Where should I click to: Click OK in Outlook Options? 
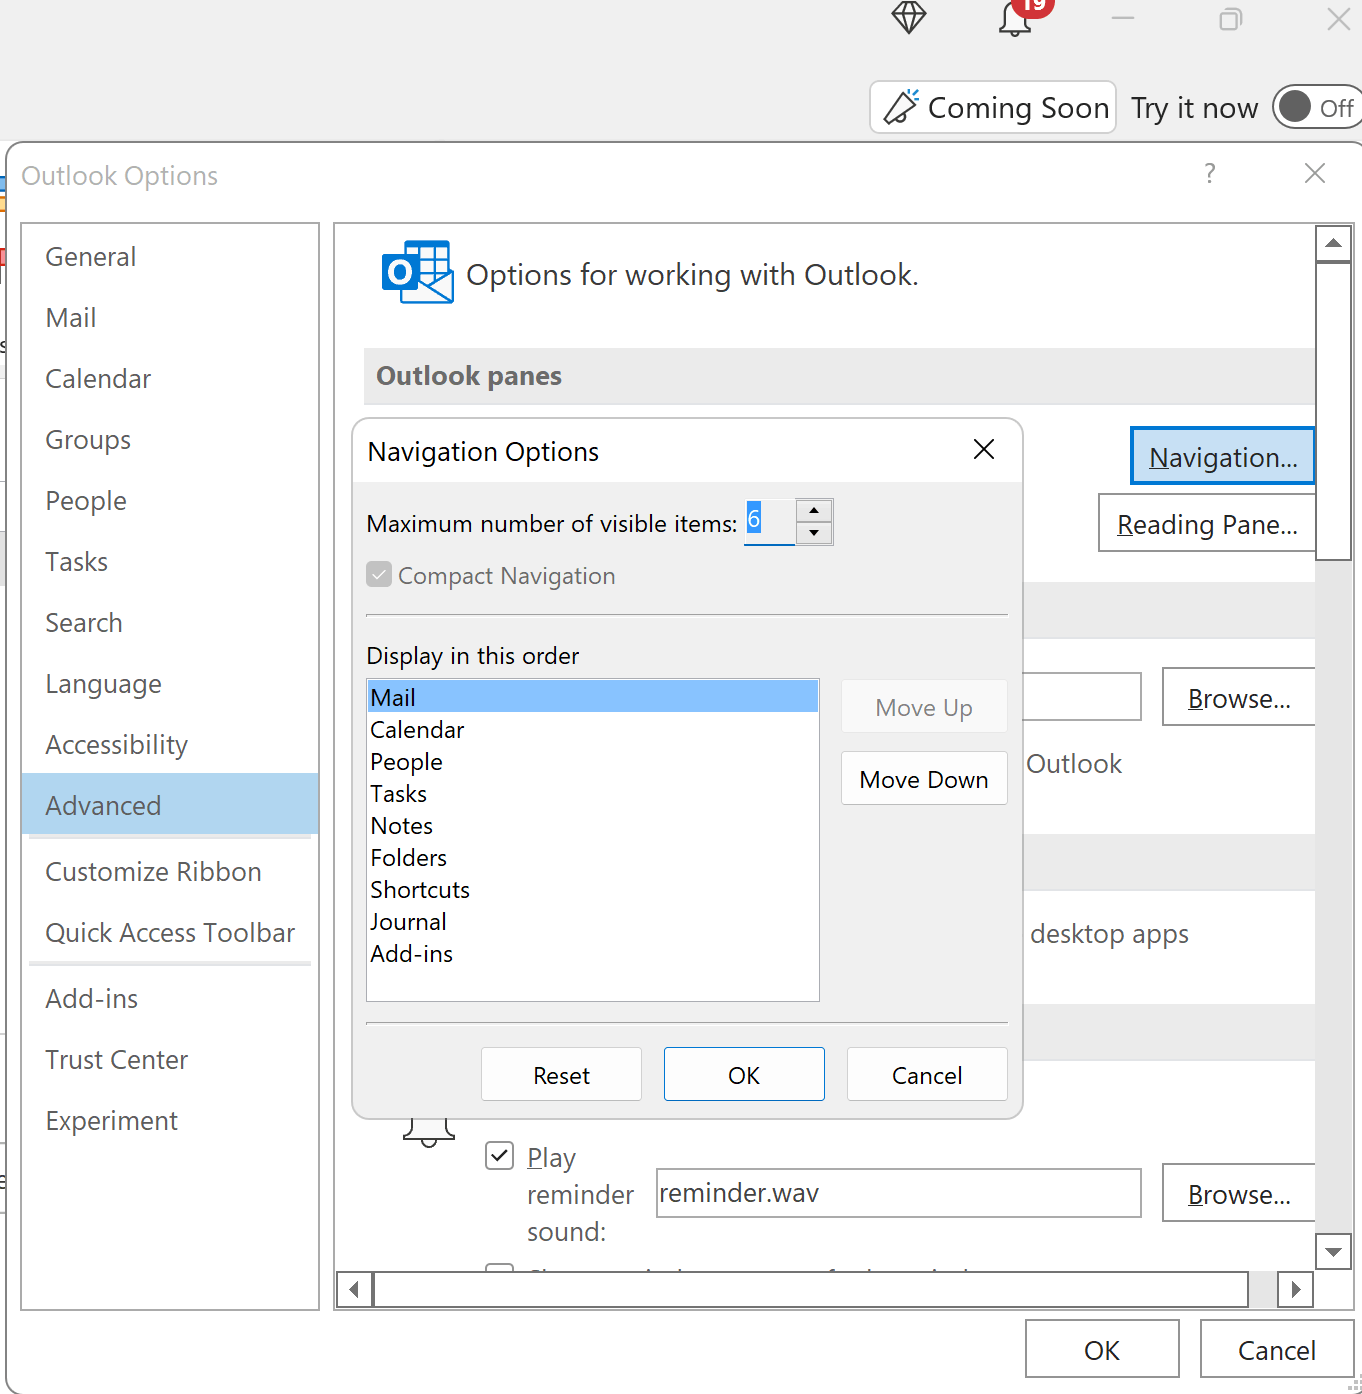click(x=1102, y=1350)
